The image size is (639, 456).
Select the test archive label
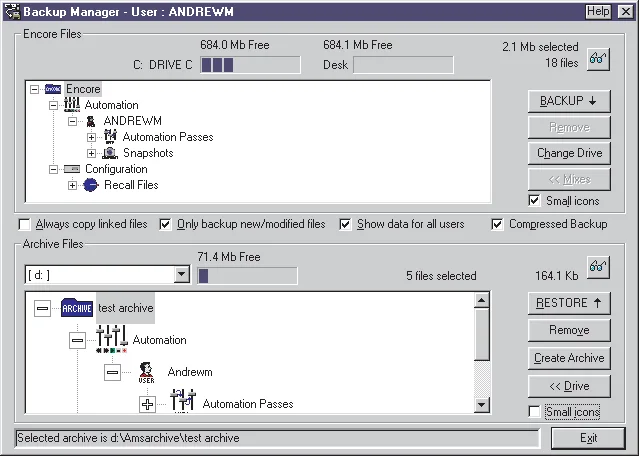[126, 308]
